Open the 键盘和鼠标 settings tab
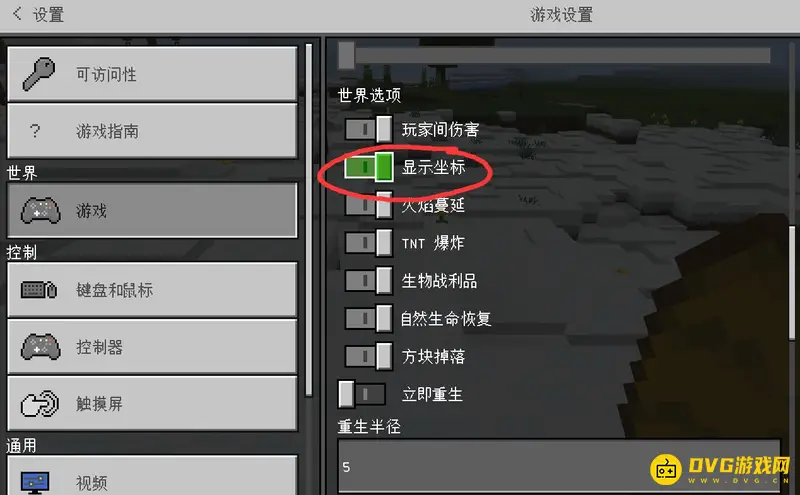The width and height of the screenshot is (800, 495). click(152, 290)
